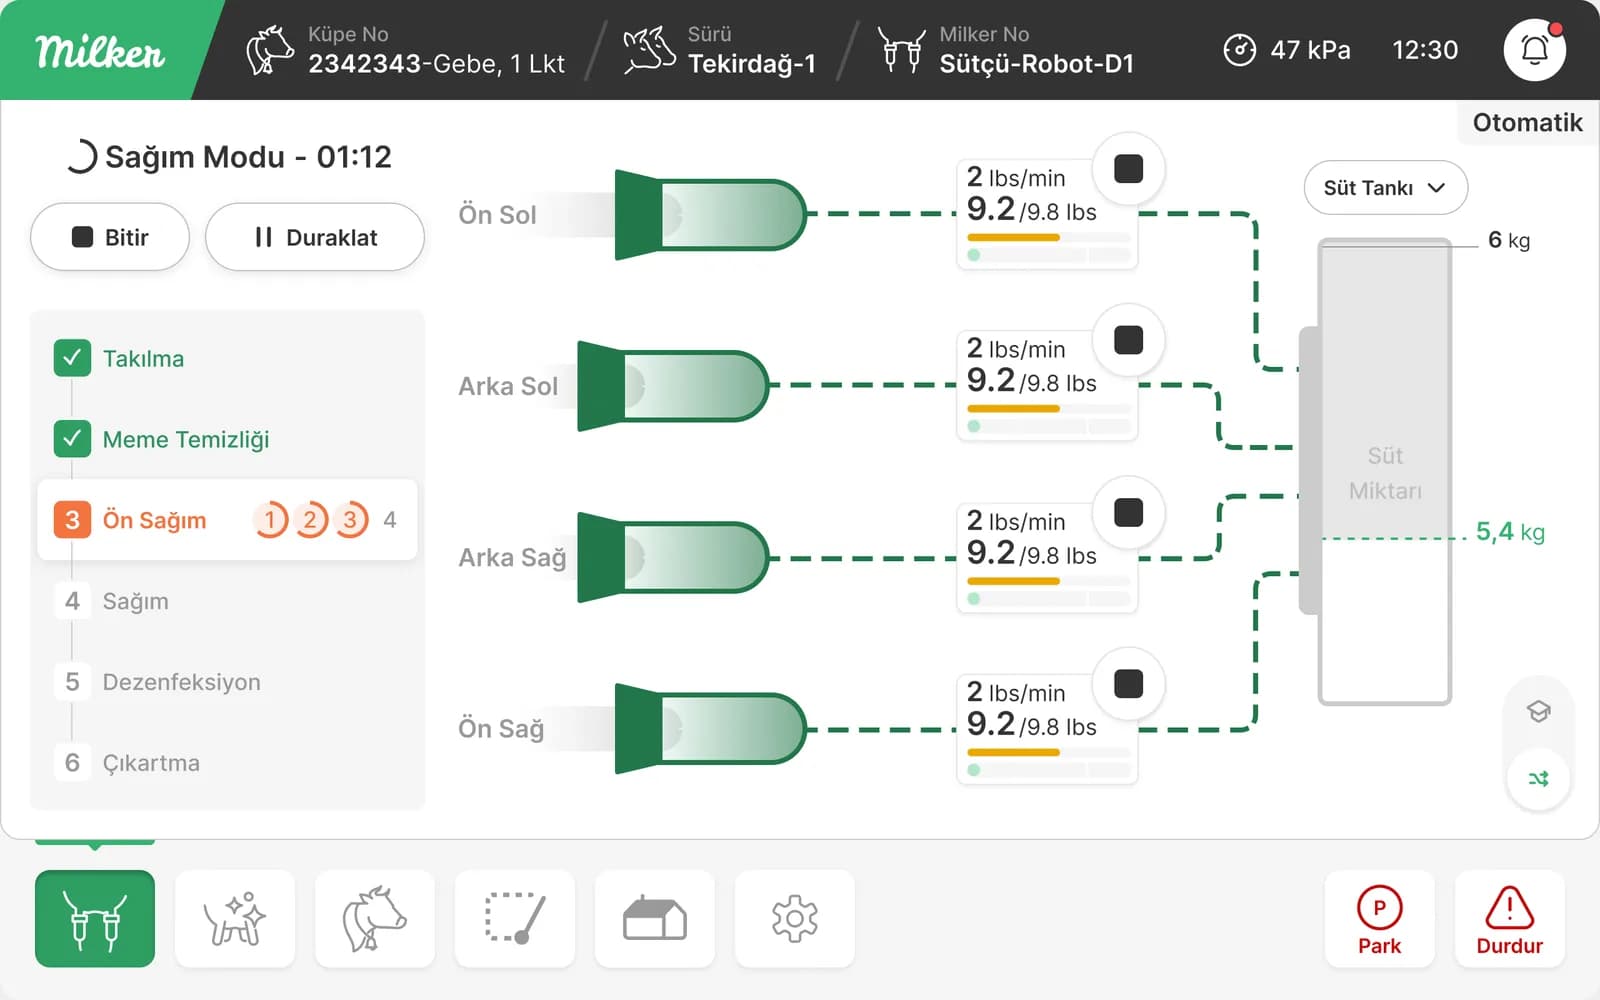Open the robot arm path tab

515,918
